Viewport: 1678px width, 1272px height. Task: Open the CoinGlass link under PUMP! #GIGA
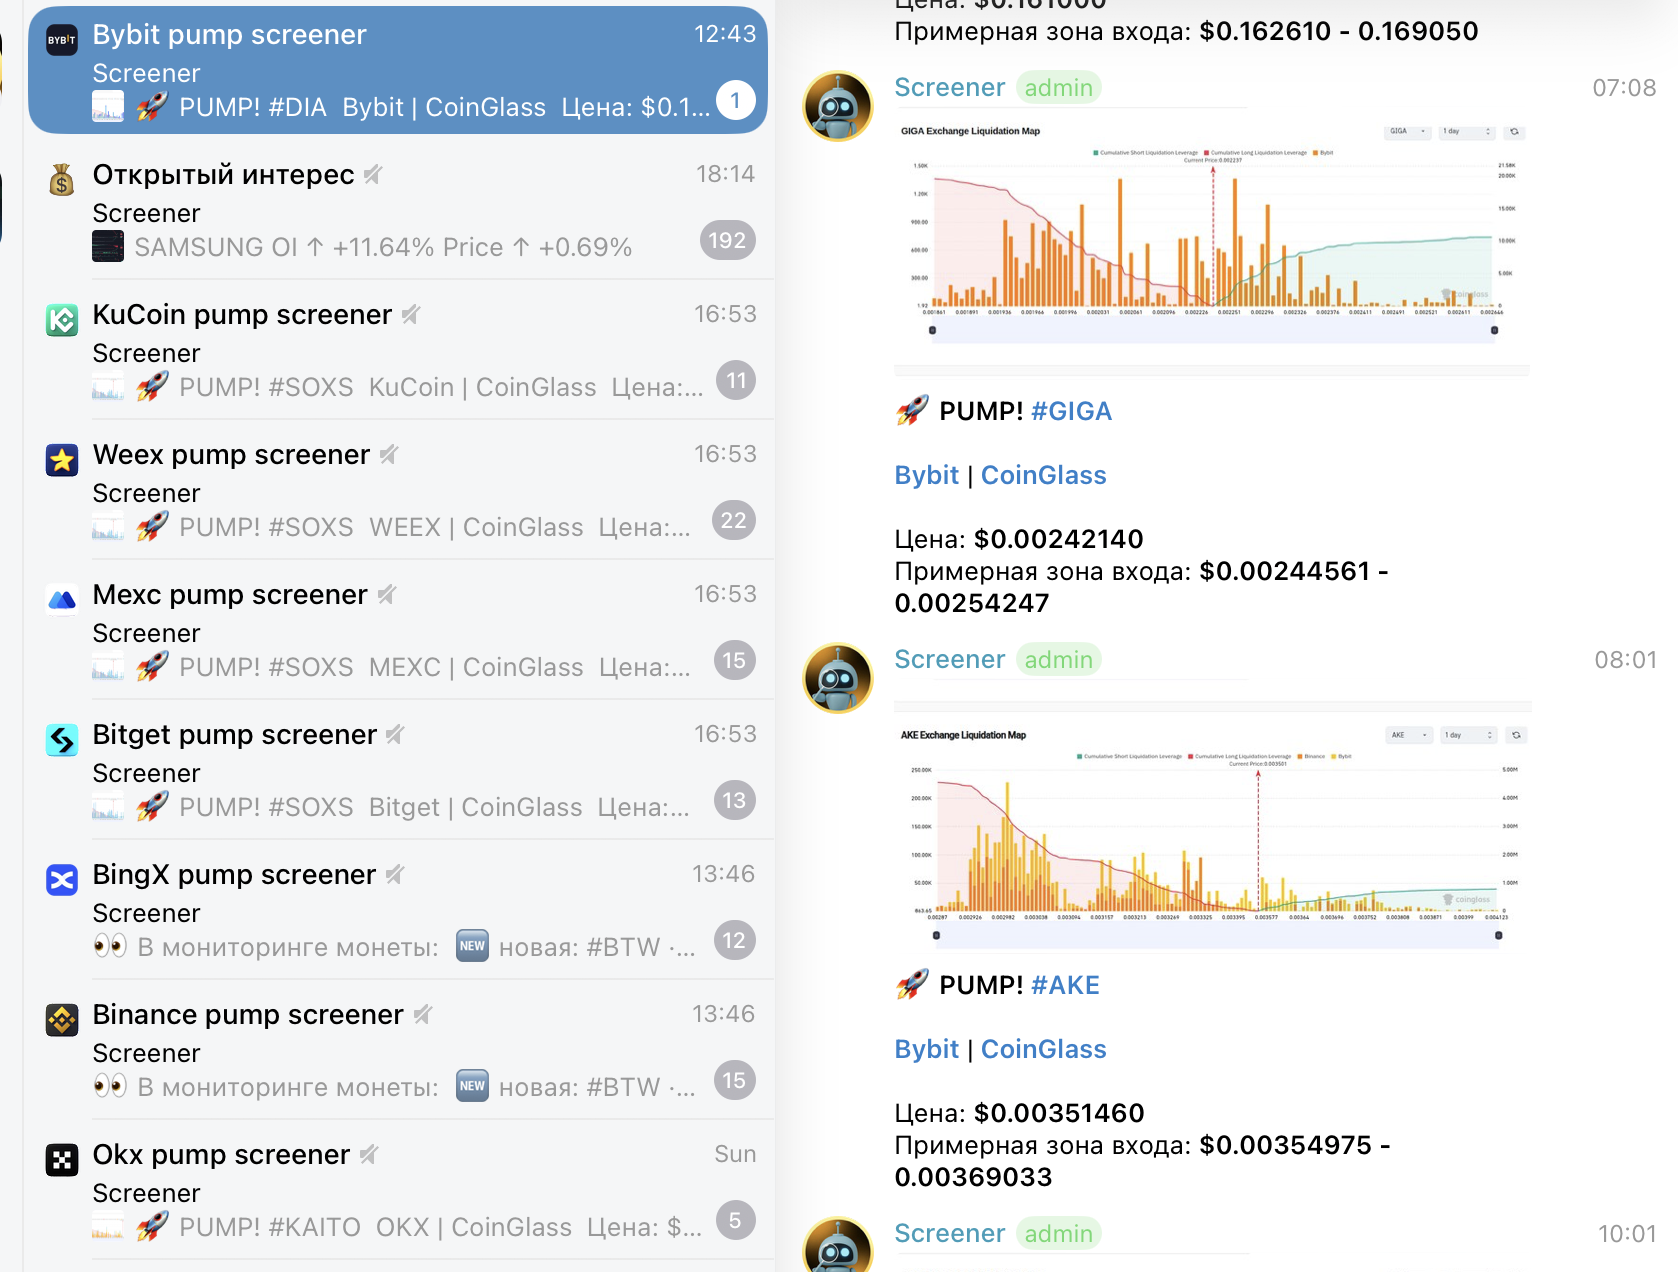coord(1043,475)
